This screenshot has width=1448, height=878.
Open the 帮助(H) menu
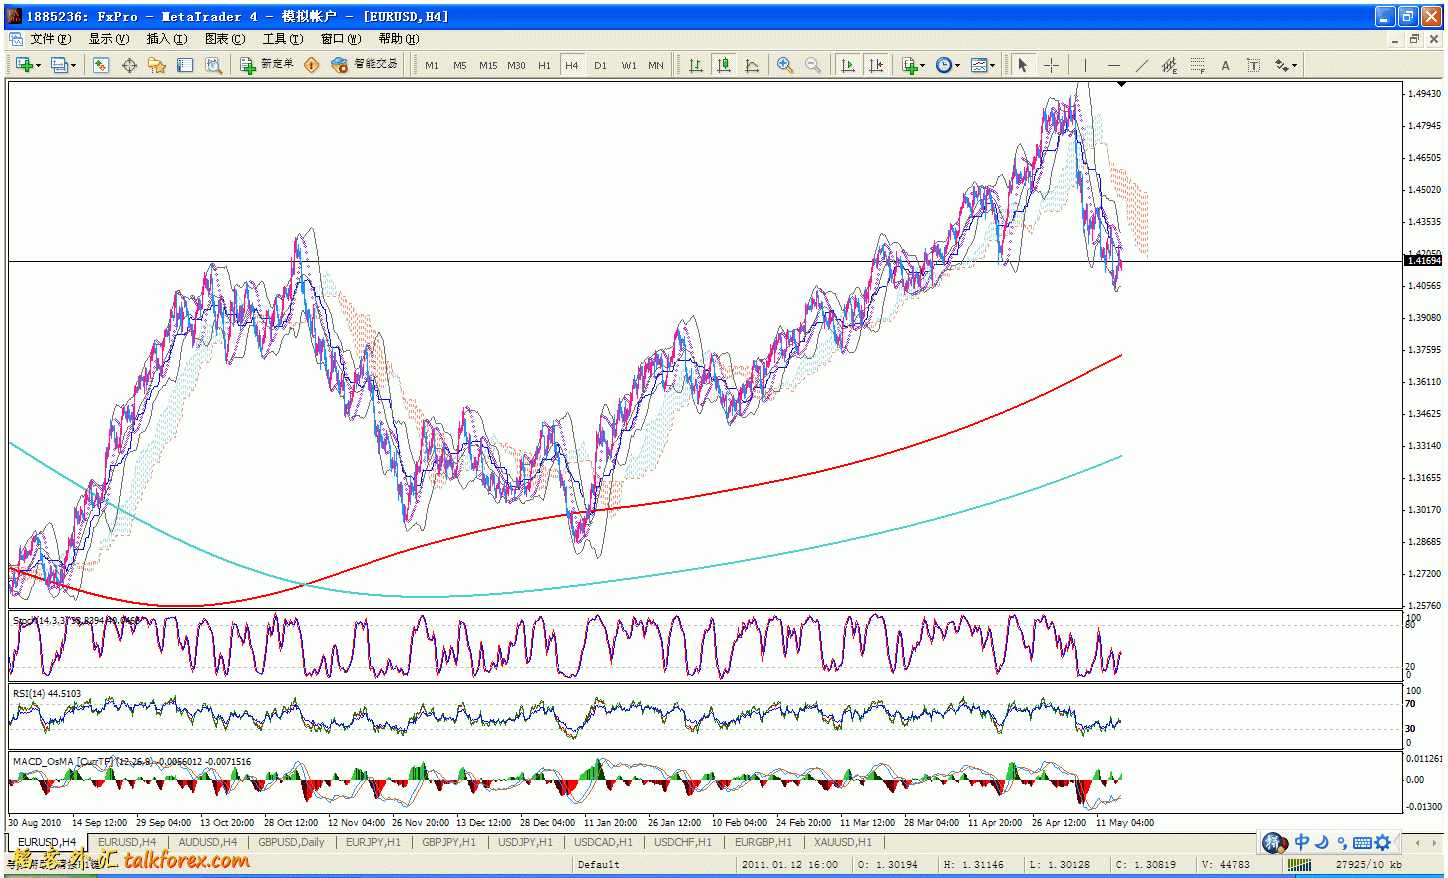coord(398,39)
